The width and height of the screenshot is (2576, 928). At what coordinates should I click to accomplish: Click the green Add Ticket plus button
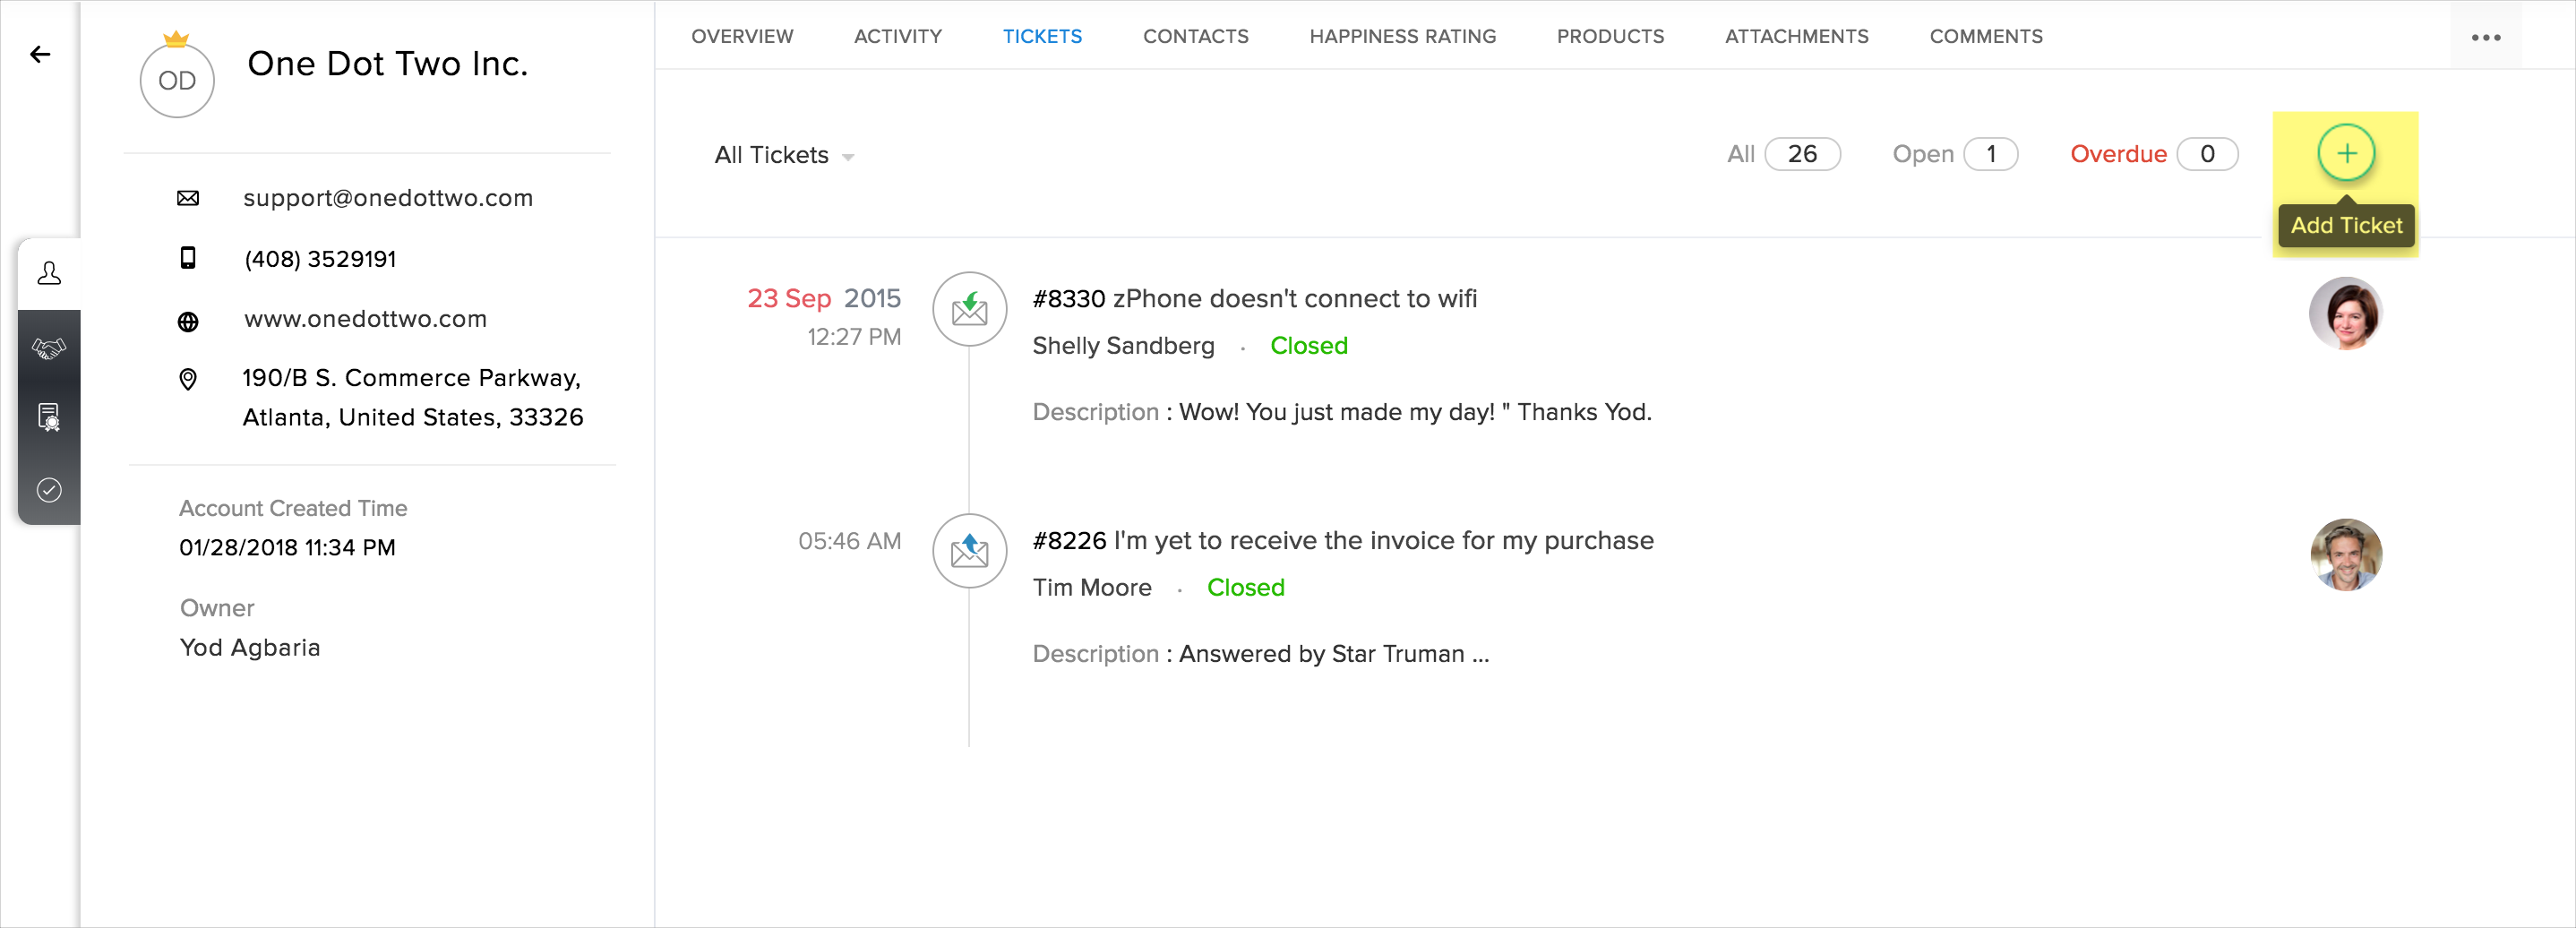coord(2345,153)
